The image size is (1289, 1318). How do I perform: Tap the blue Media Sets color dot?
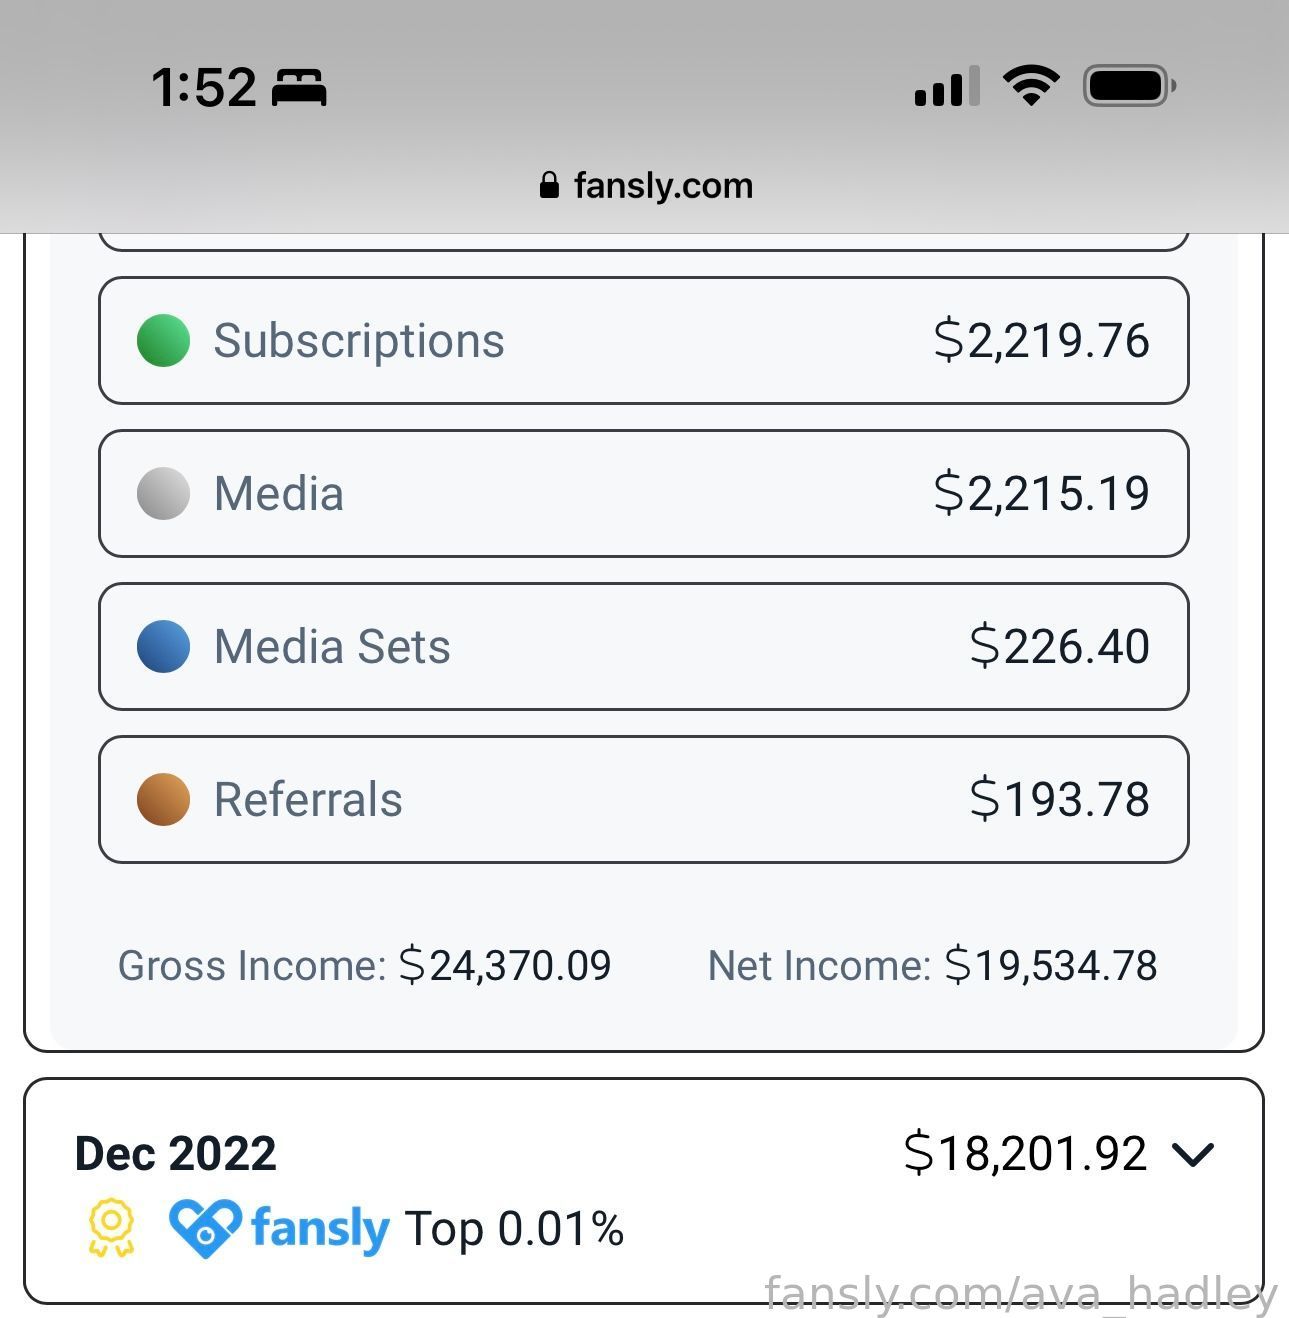(x=163, y=646)
